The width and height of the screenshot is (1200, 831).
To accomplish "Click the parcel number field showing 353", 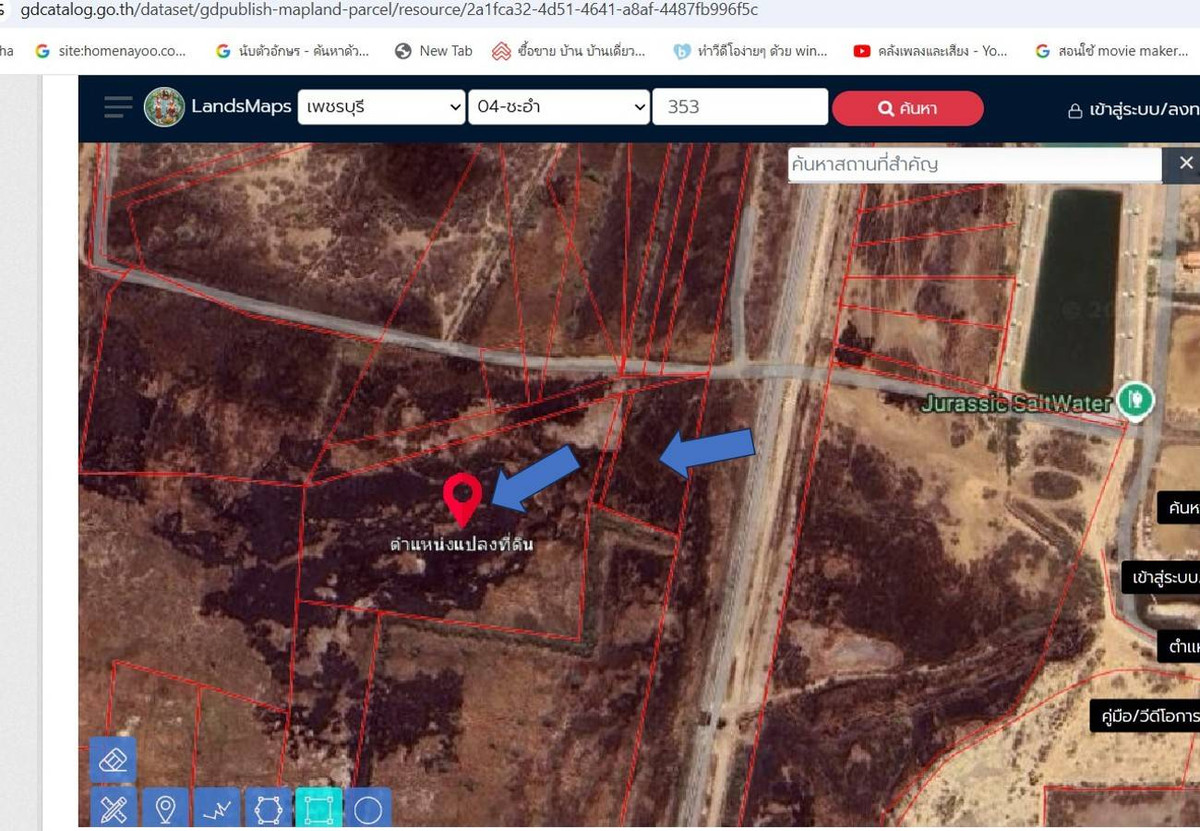I will tap(740, 107).
